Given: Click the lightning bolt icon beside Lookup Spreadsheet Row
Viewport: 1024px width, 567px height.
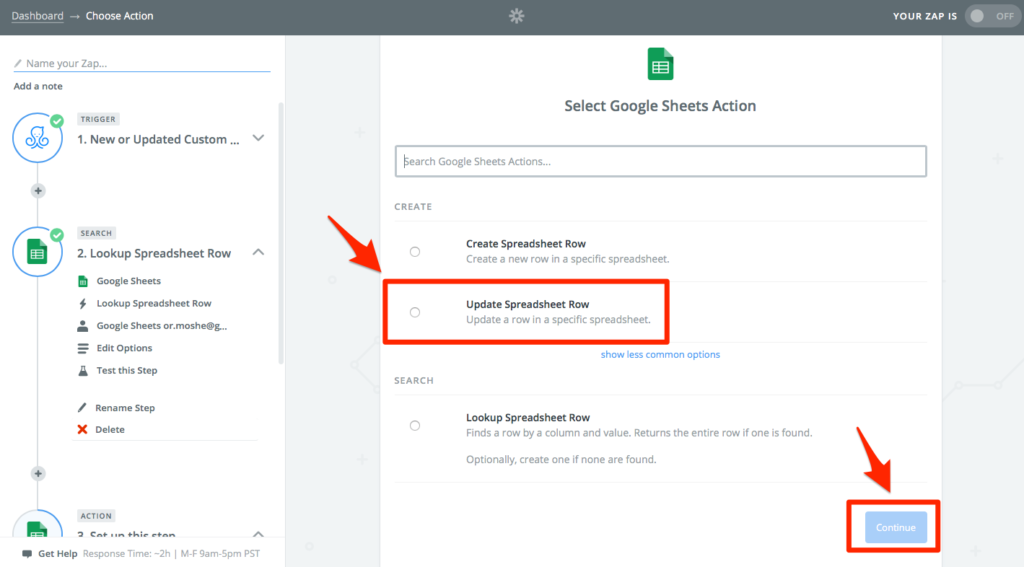Looking at the screenshot, I should coord(83,303).
